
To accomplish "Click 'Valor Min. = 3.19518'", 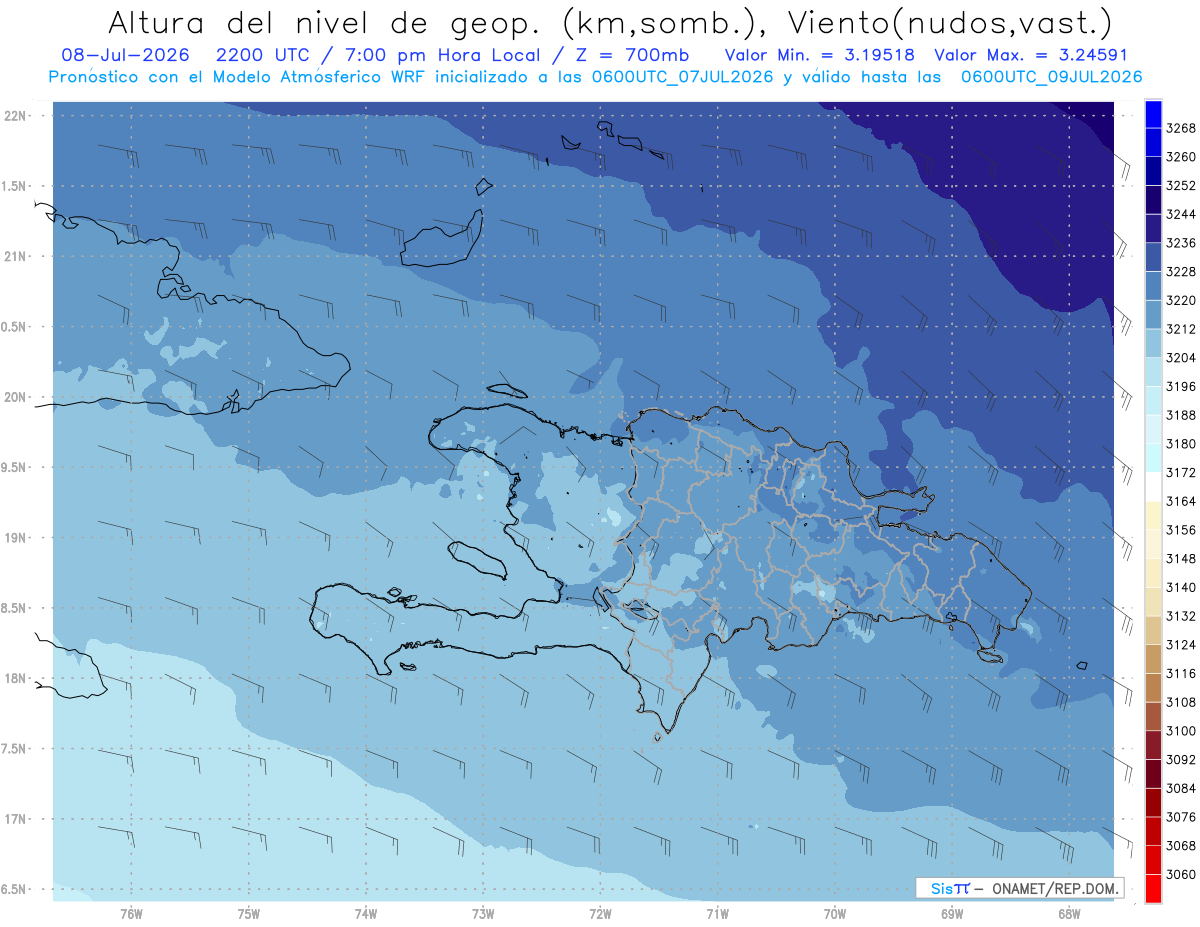I will pos(820,55).
